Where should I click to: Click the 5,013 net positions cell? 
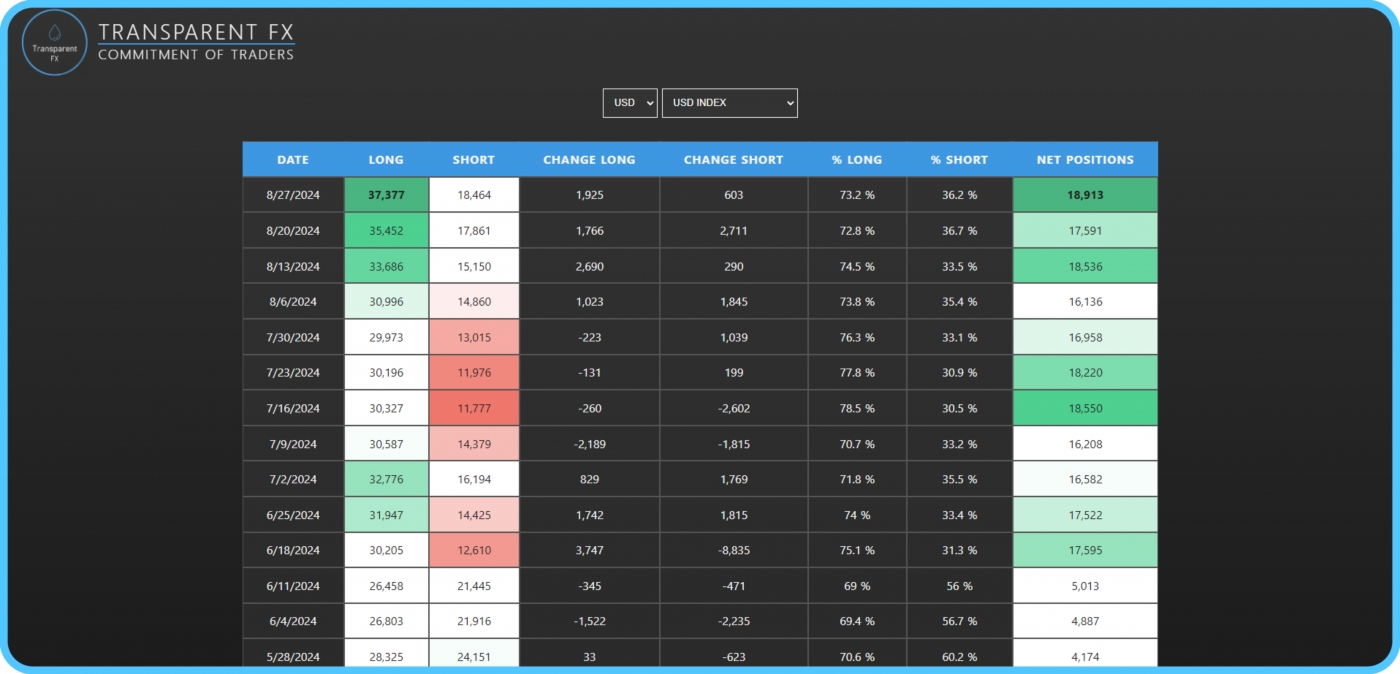tap(1085, 586)
